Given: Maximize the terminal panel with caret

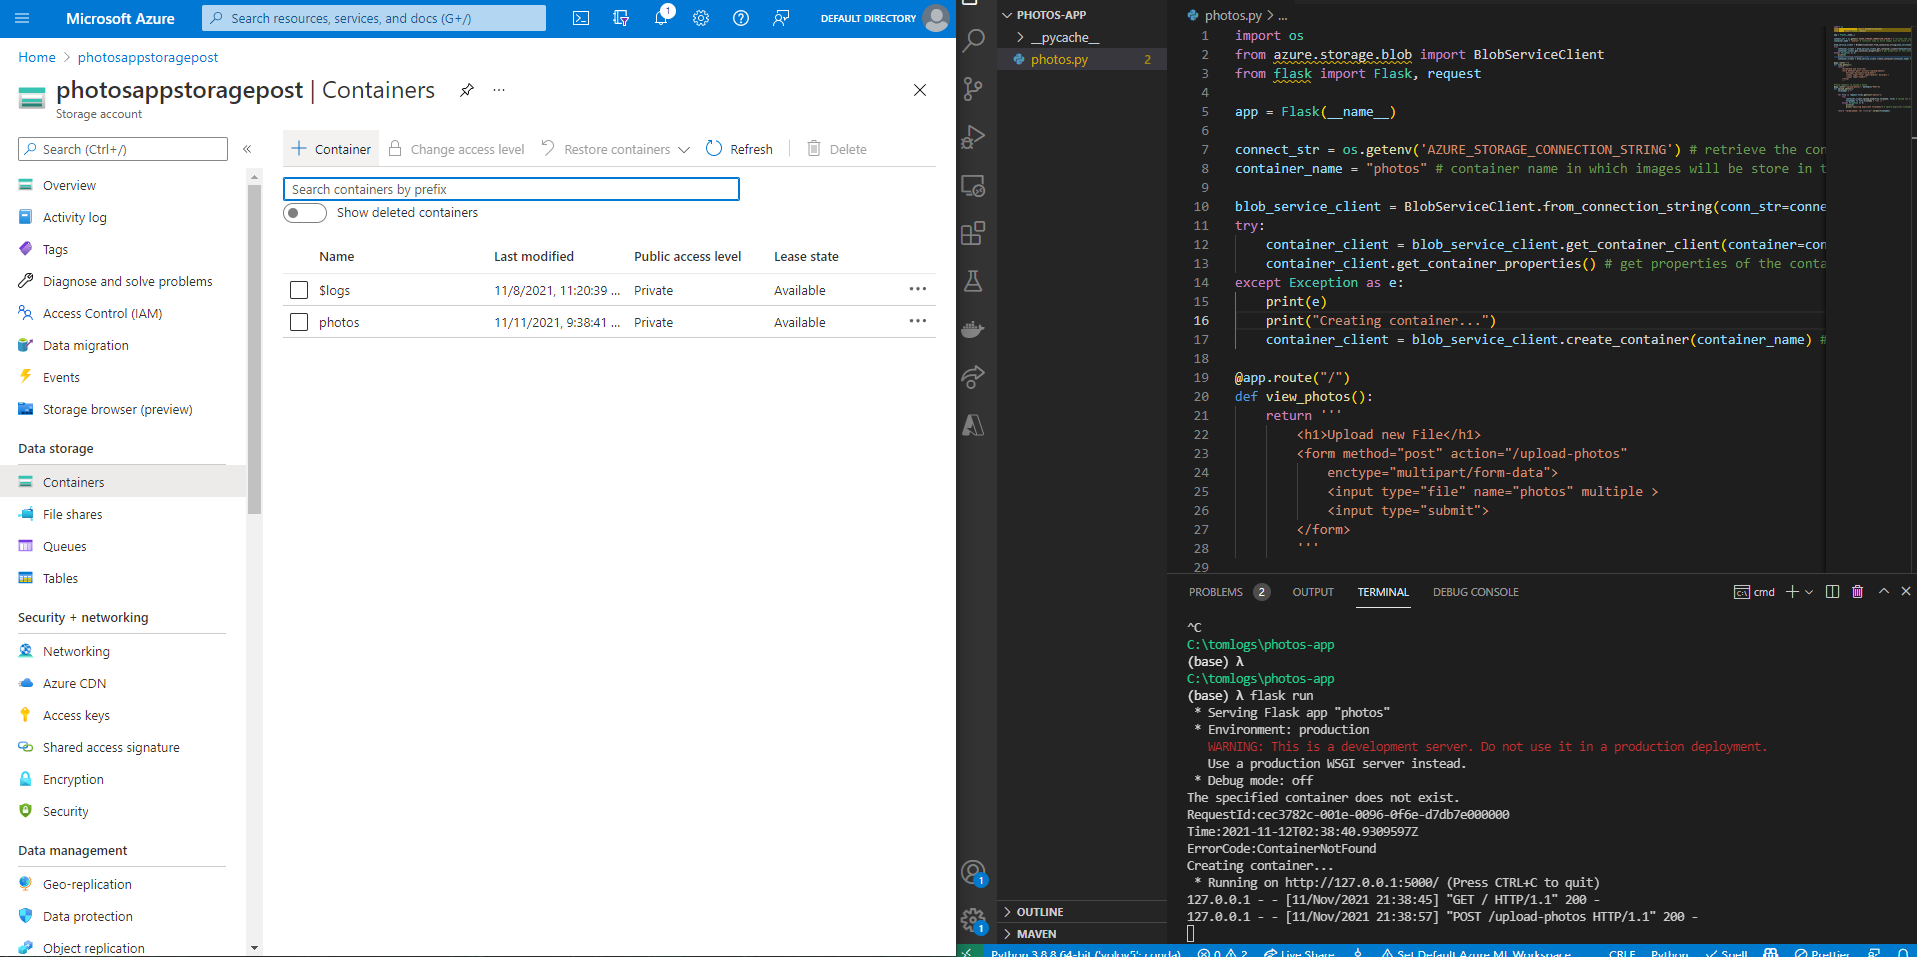Looking at the screenshot, I should 1884,592.
